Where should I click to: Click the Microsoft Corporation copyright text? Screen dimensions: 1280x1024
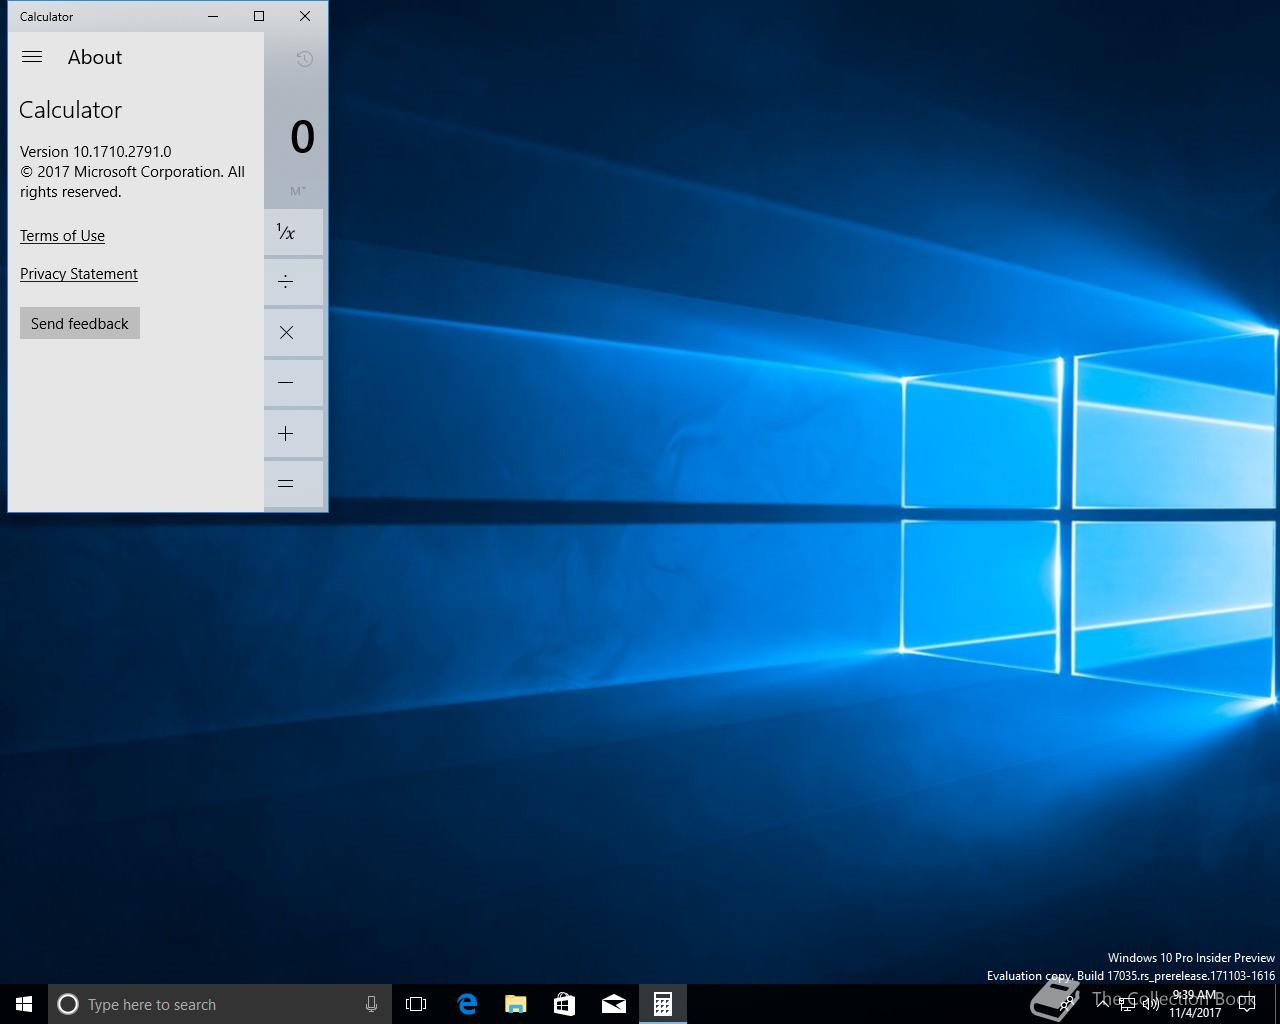coord(132,182)
